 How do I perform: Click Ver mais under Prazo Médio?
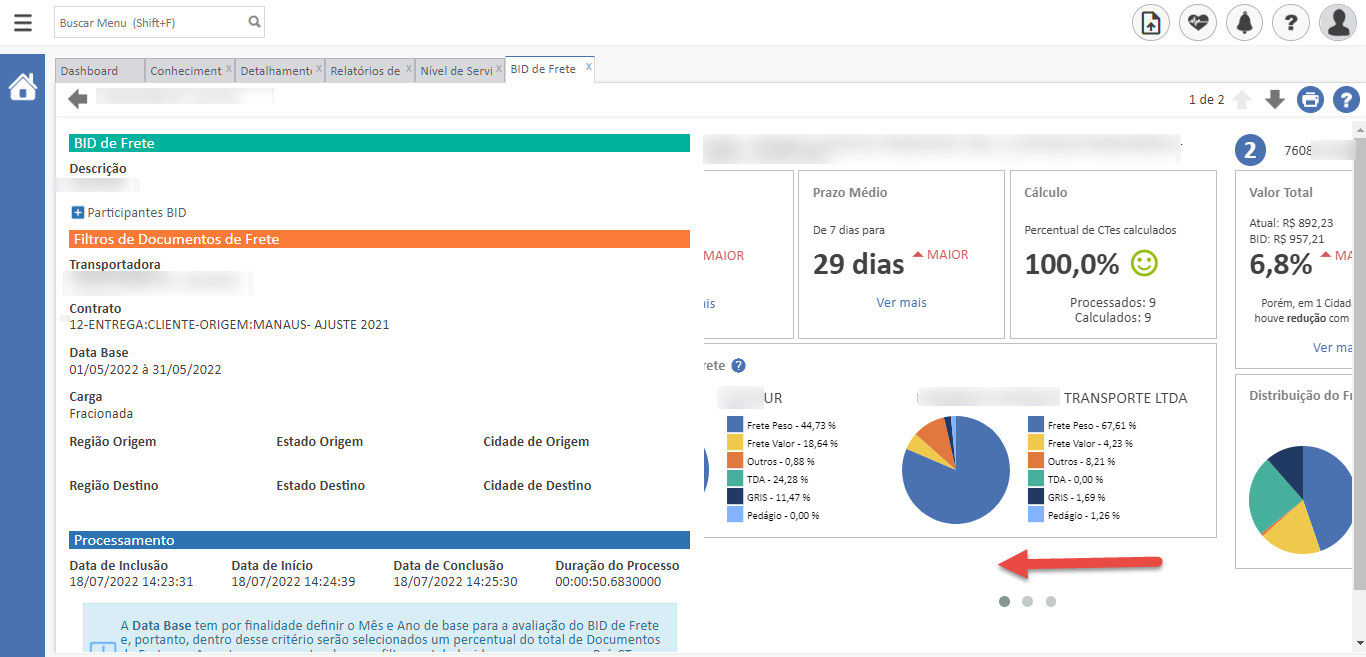point(901,303)
